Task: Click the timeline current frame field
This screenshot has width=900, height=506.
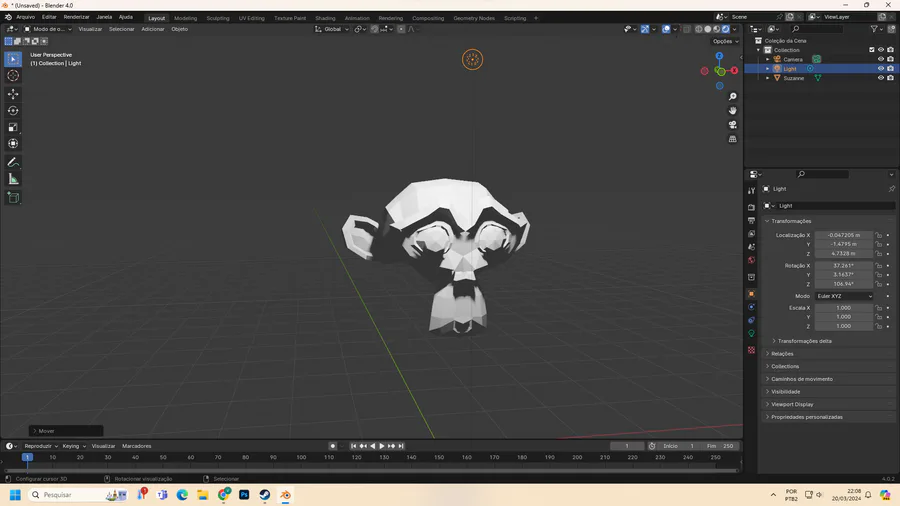Action: 627,446
